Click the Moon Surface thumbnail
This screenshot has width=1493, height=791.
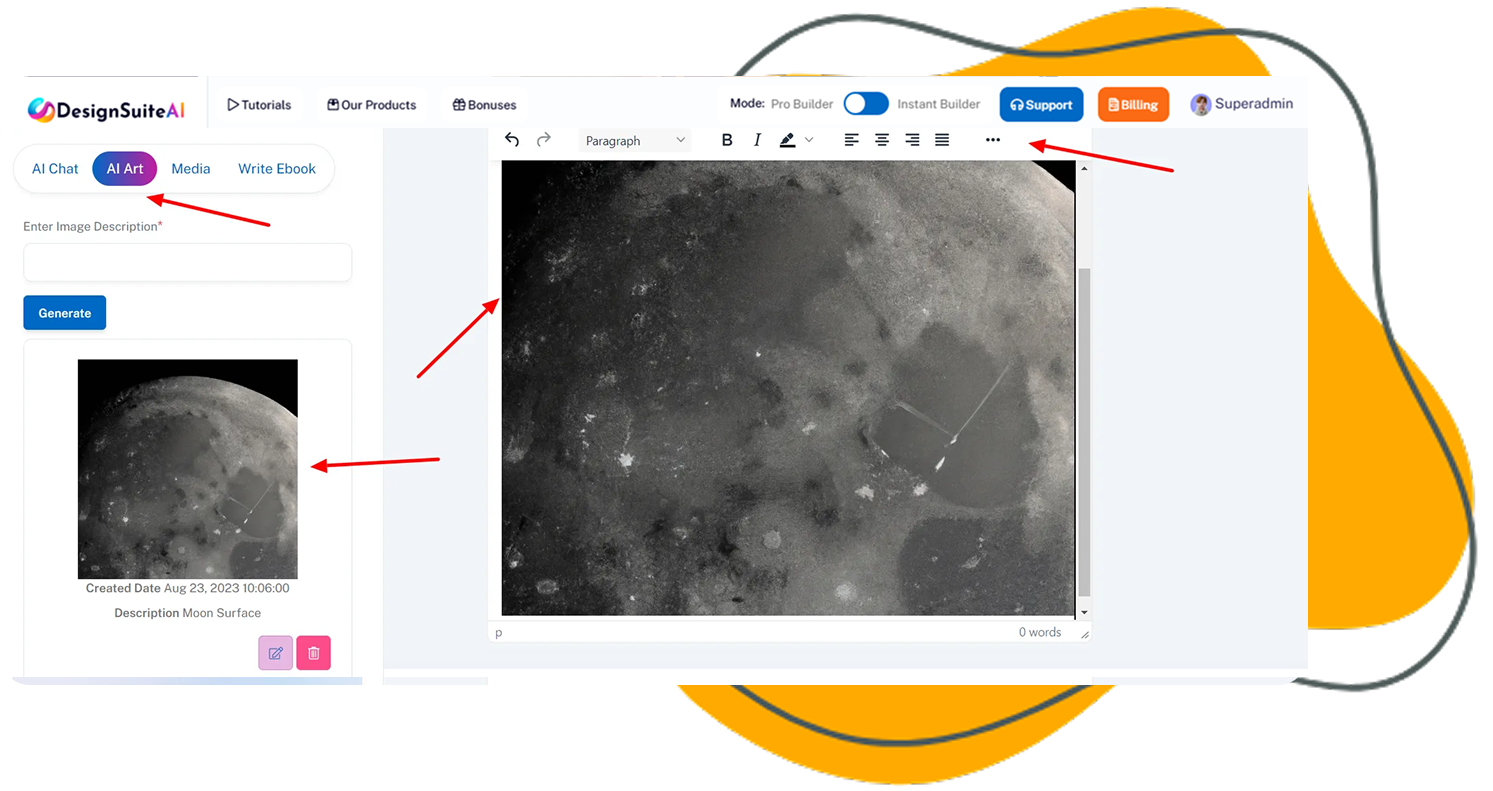[x=188, y=469]
